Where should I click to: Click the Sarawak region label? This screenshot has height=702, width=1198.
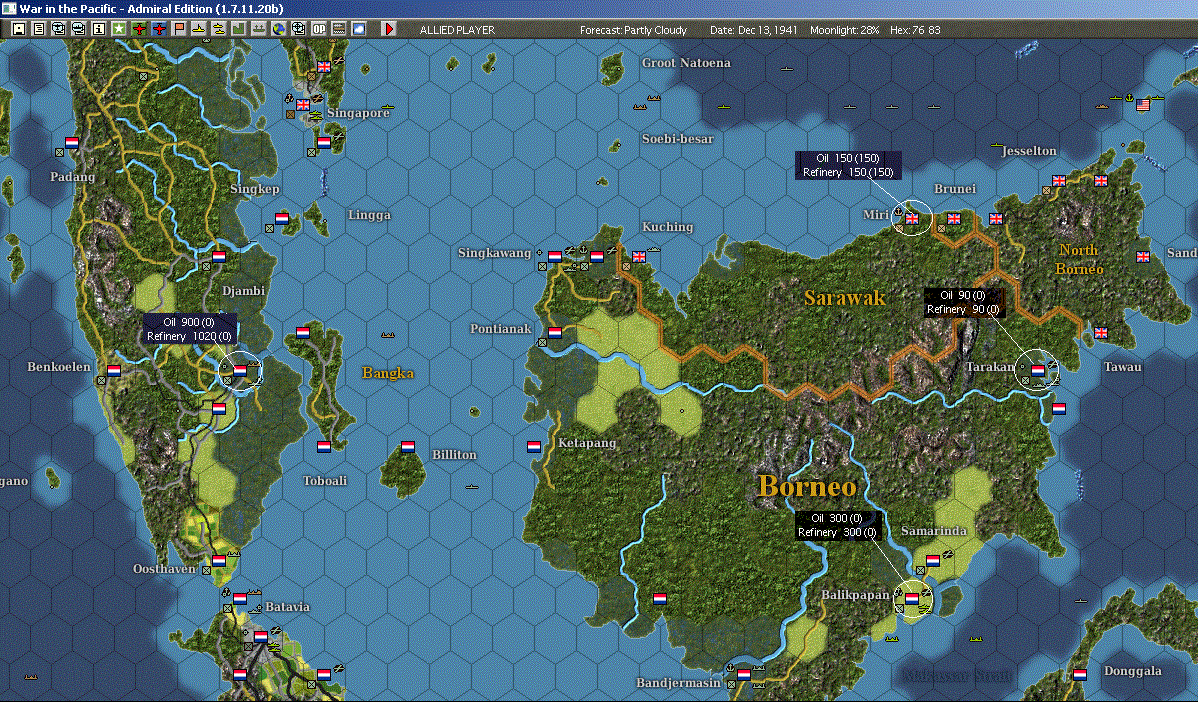tap(844, 298)
